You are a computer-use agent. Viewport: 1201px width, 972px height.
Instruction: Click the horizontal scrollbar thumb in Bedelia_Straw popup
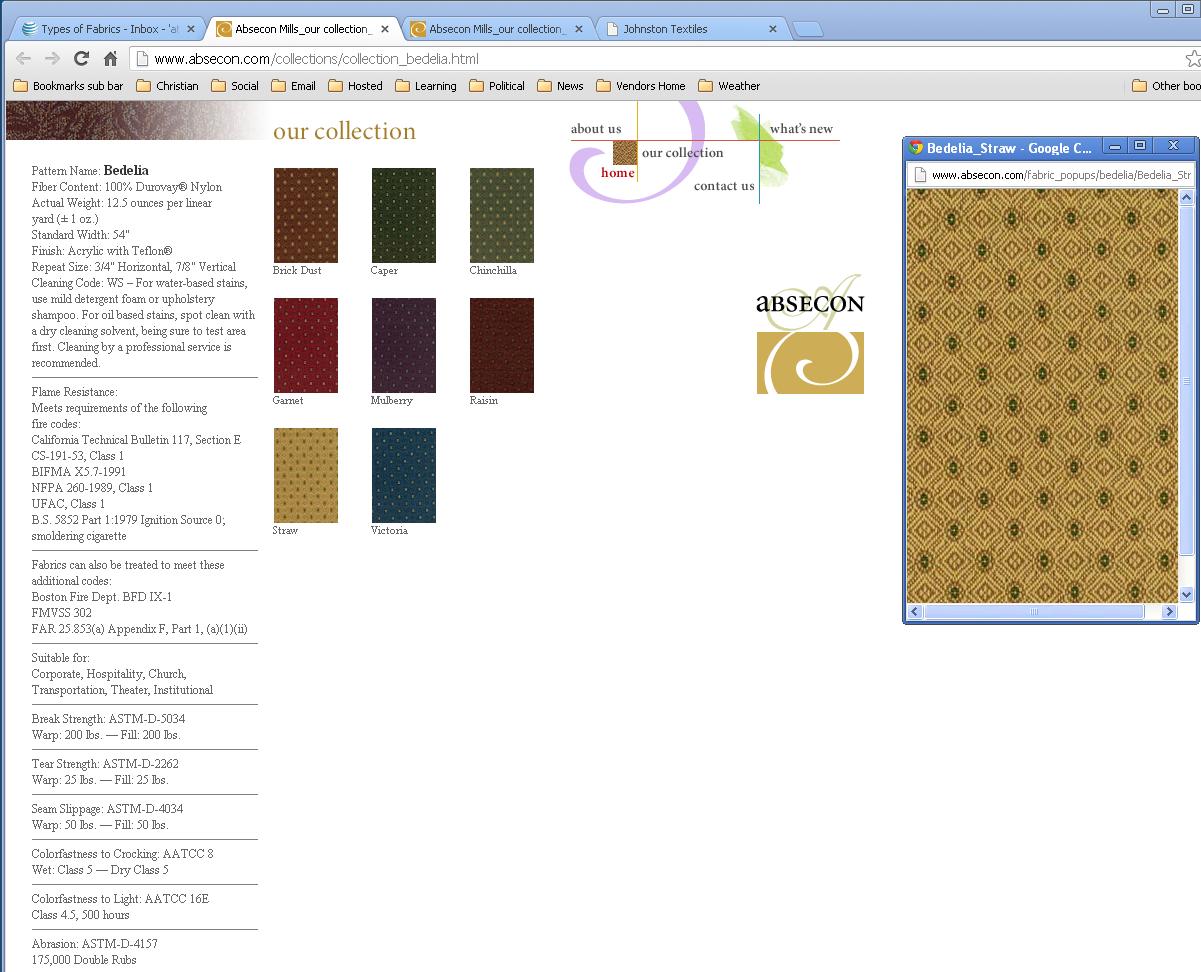[1034, 611]
